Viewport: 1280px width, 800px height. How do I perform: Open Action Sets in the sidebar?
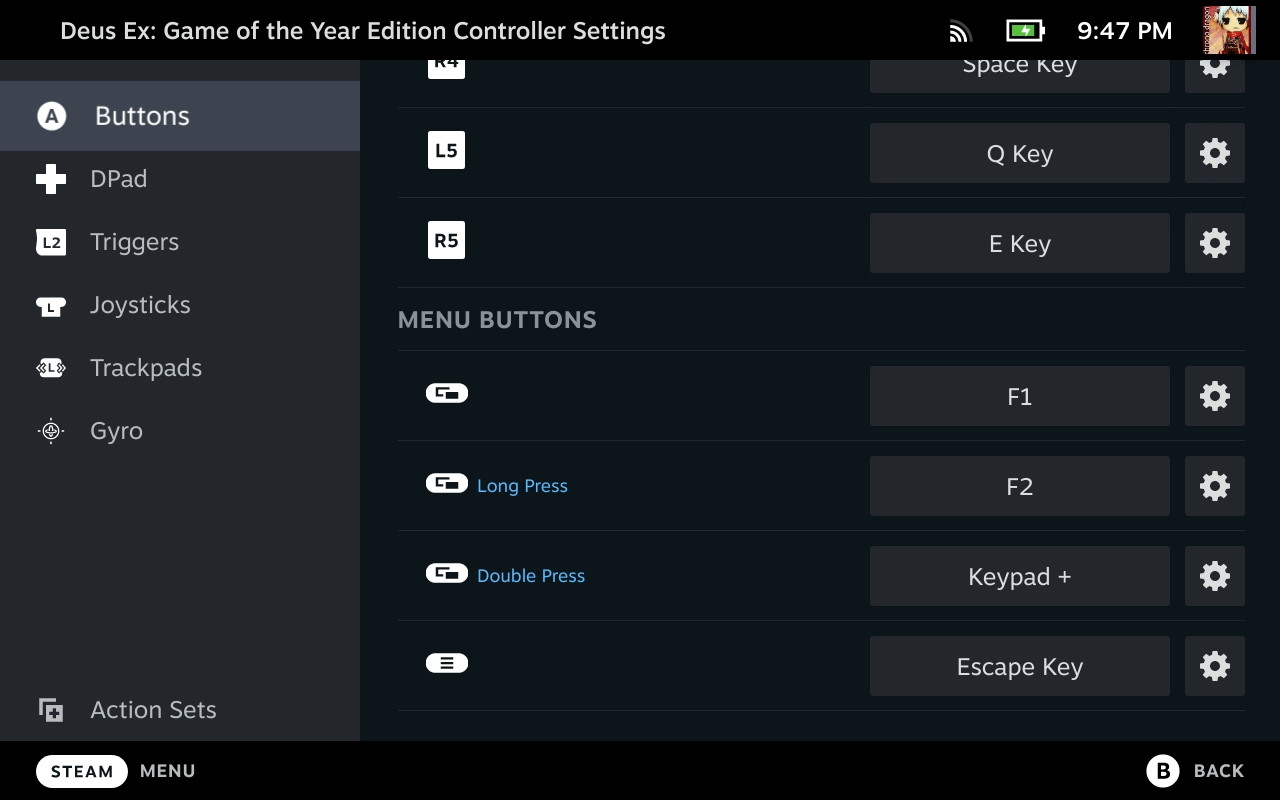click(152, 710)
